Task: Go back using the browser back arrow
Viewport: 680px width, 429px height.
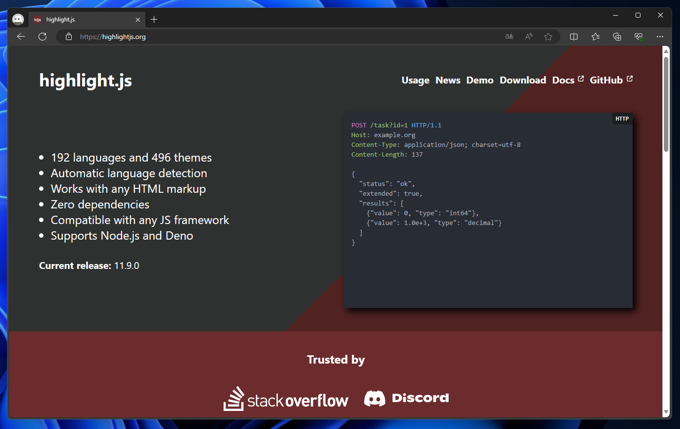Action: pos(21,37)
